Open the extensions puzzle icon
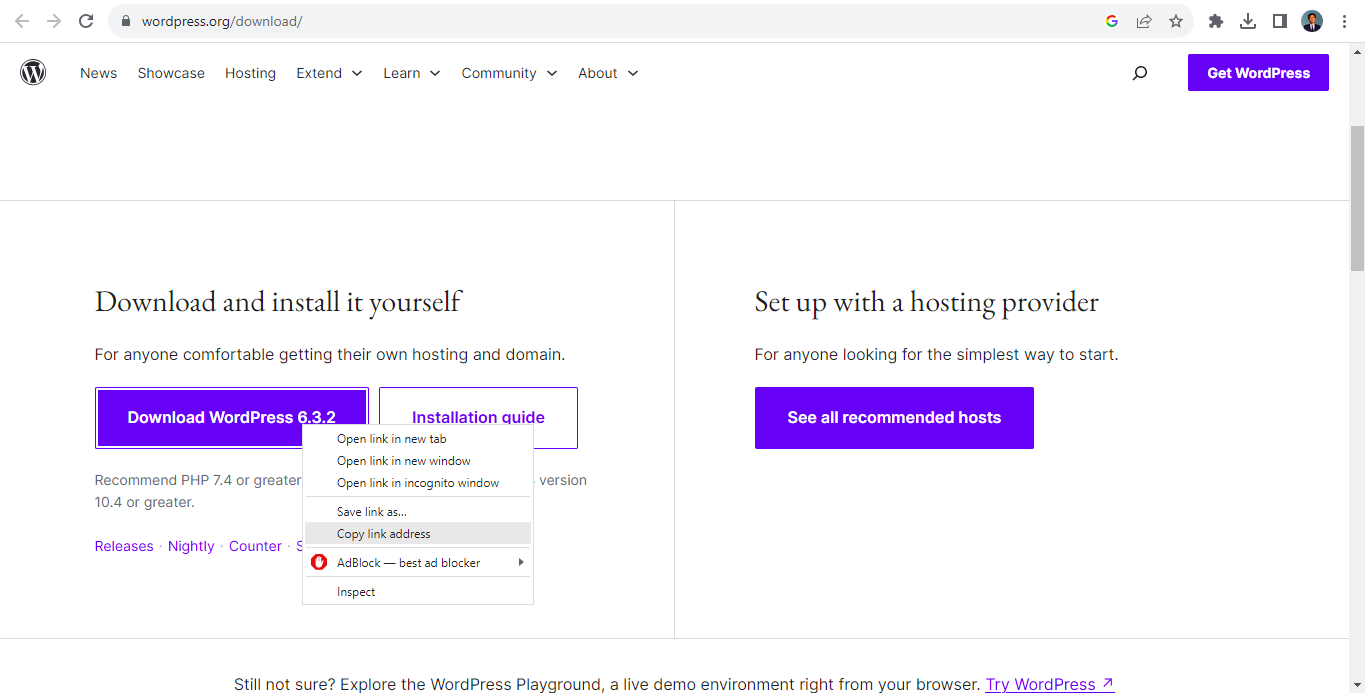The image size is (1365, 693). click(1216, 21)
